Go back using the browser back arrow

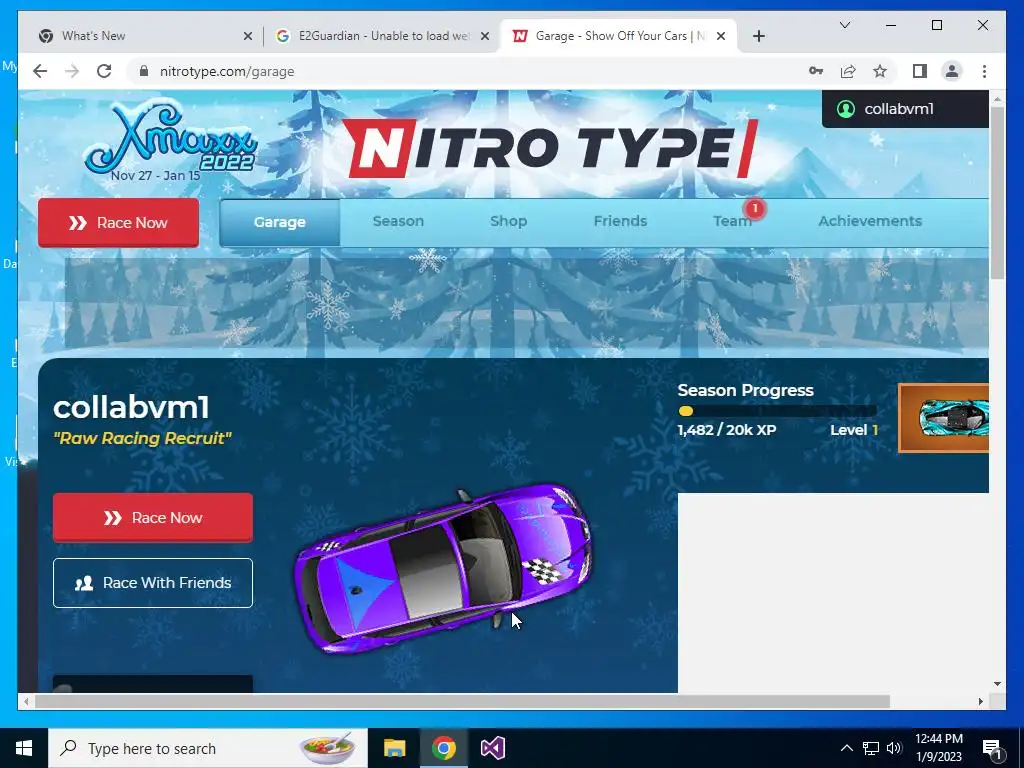point(40,71)
